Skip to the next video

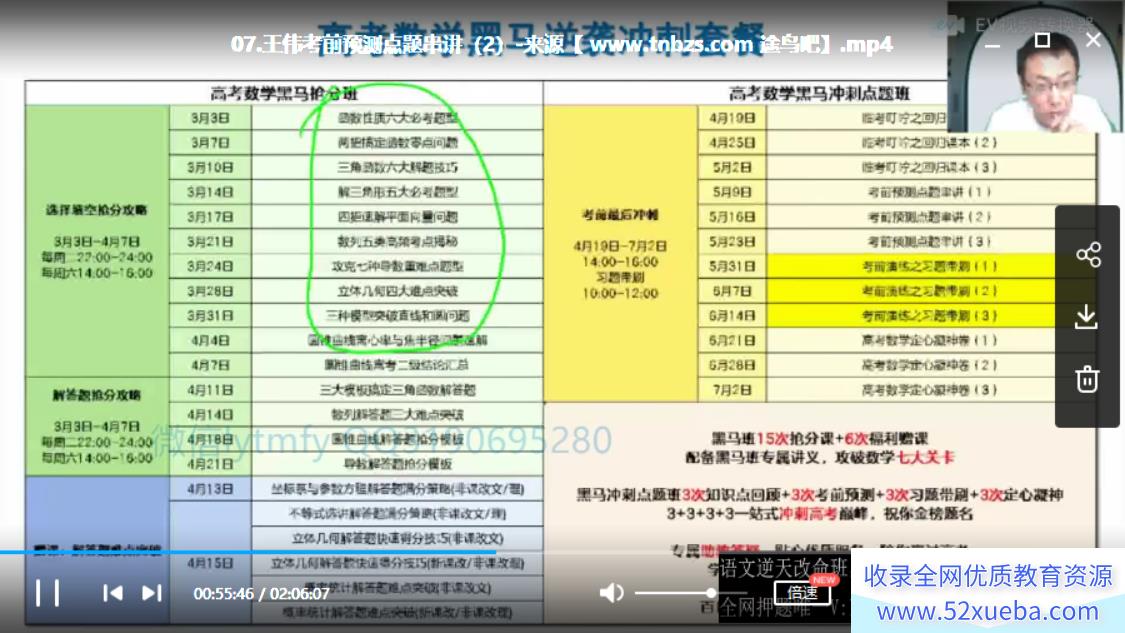coord(151,593)
